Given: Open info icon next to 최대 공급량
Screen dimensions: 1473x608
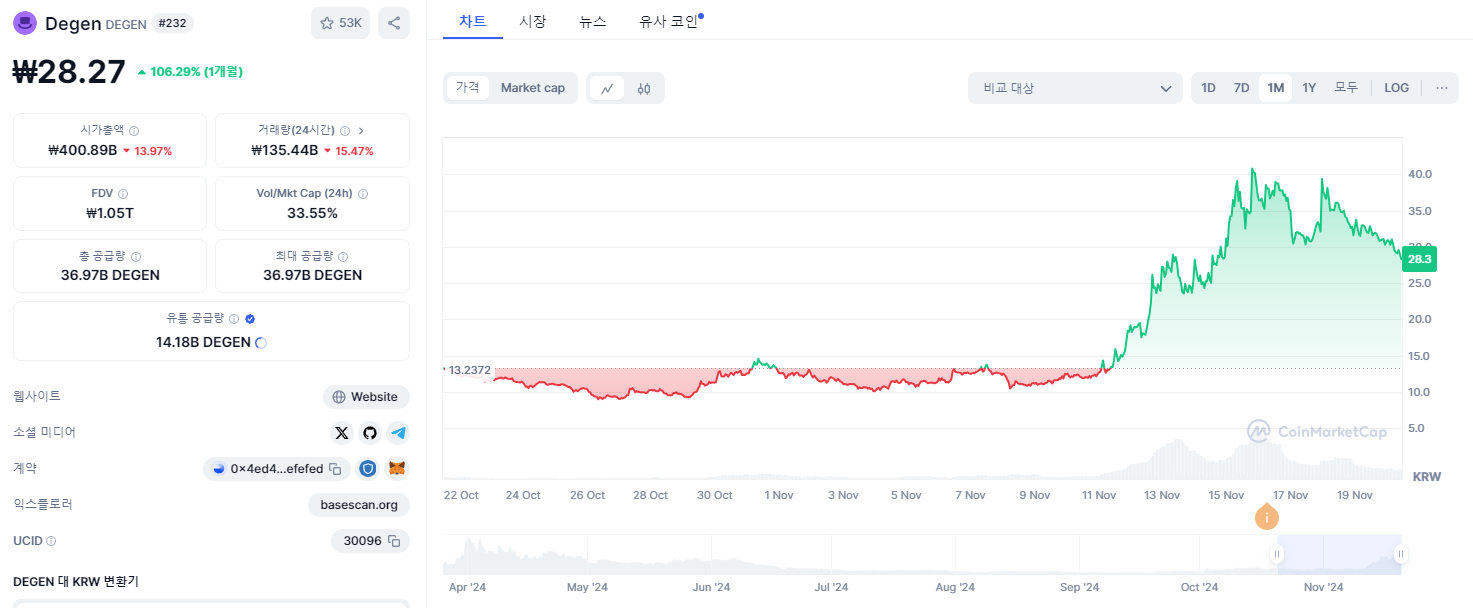Looking at the screenshot, I should tap(343, 256).
